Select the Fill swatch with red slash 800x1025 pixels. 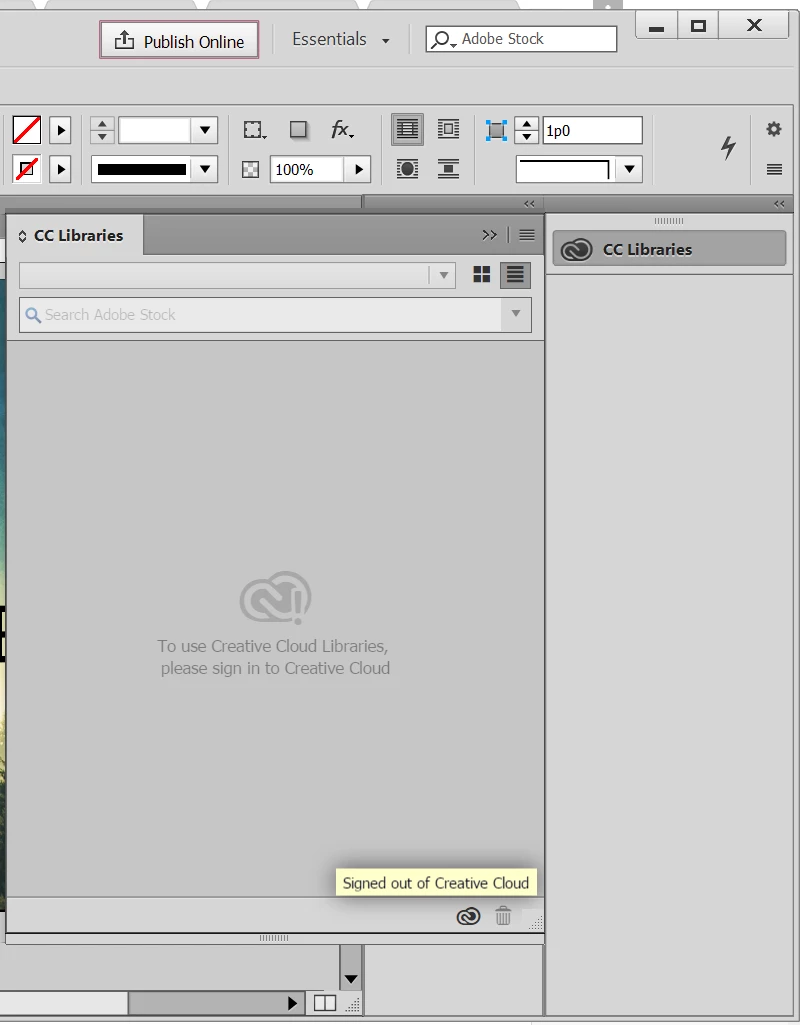(27, 130)
